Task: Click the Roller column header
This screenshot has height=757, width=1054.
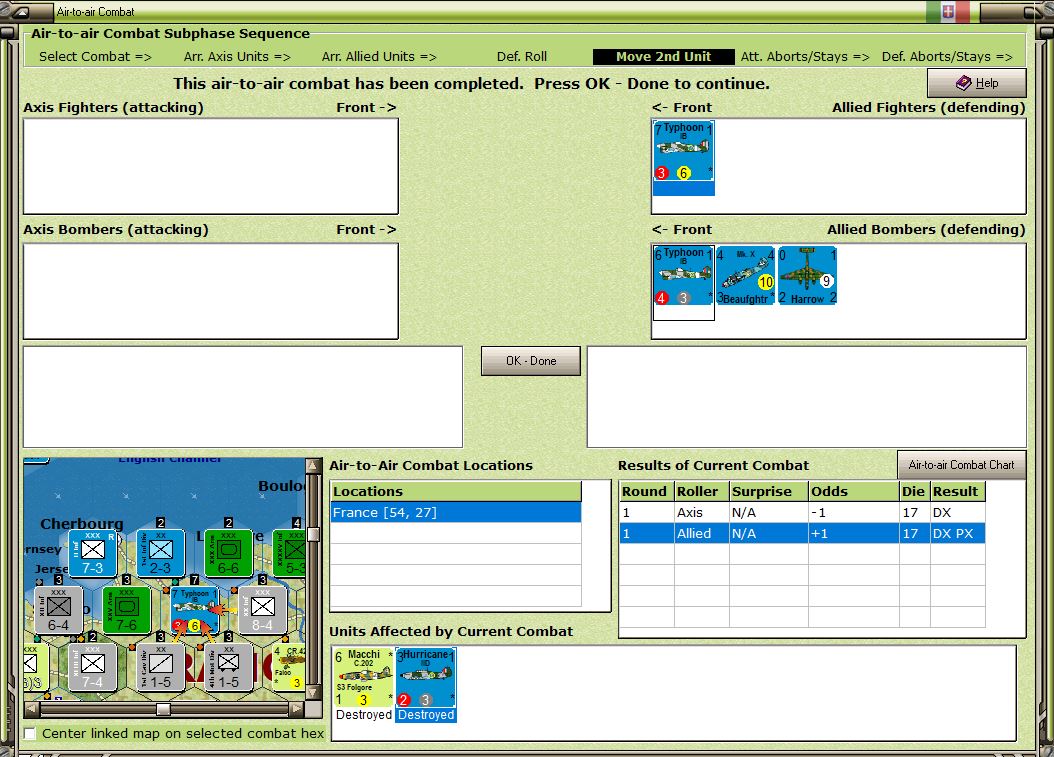Action: point(701,491)
